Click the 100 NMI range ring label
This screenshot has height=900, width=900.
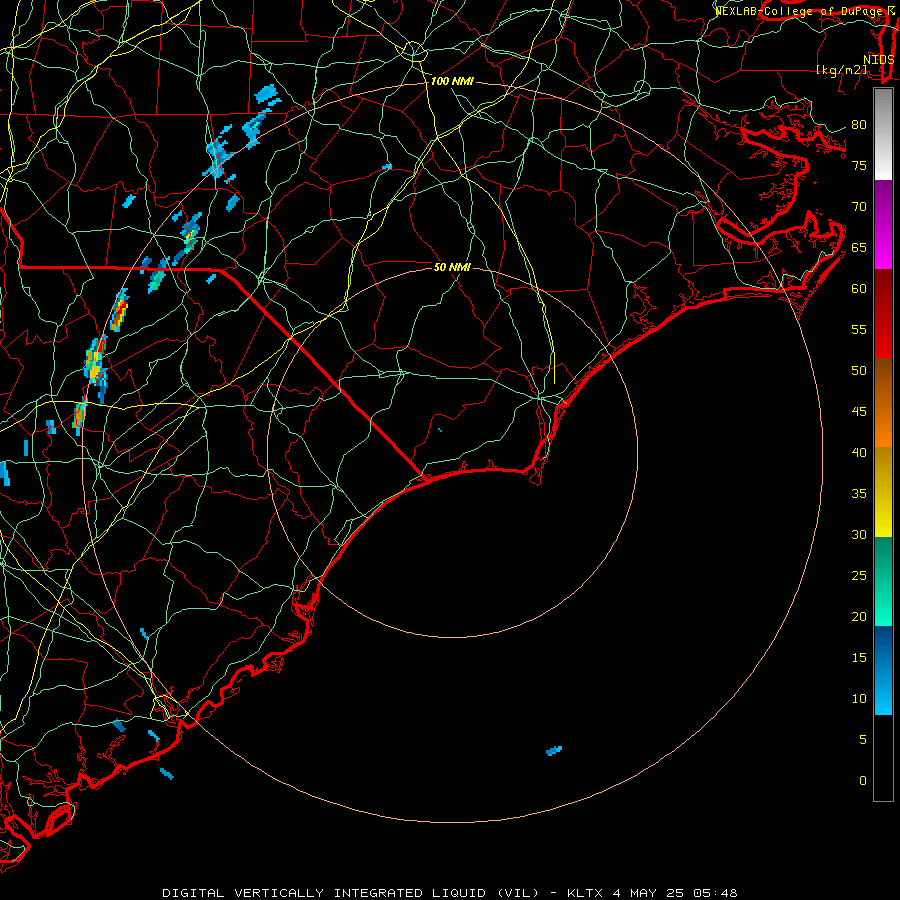[452, 82]
